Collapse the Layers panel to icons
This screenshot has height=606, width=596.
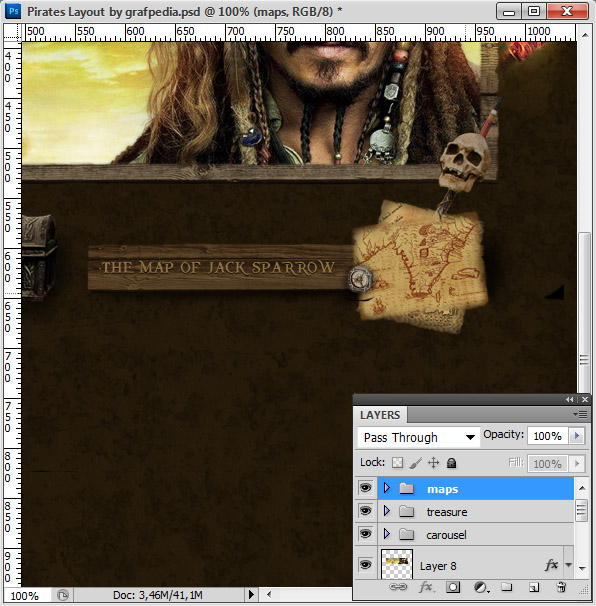tap(569, 400)
